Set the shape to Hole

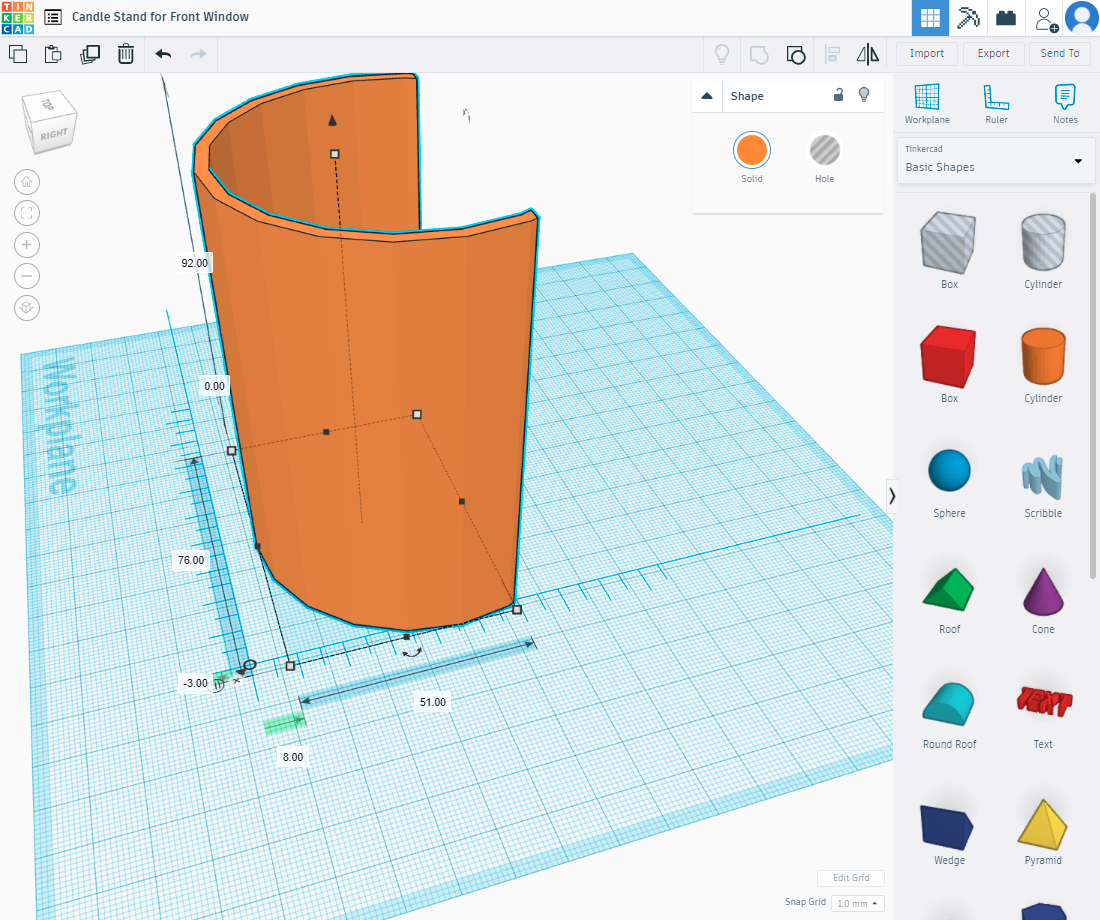(825, 150)
